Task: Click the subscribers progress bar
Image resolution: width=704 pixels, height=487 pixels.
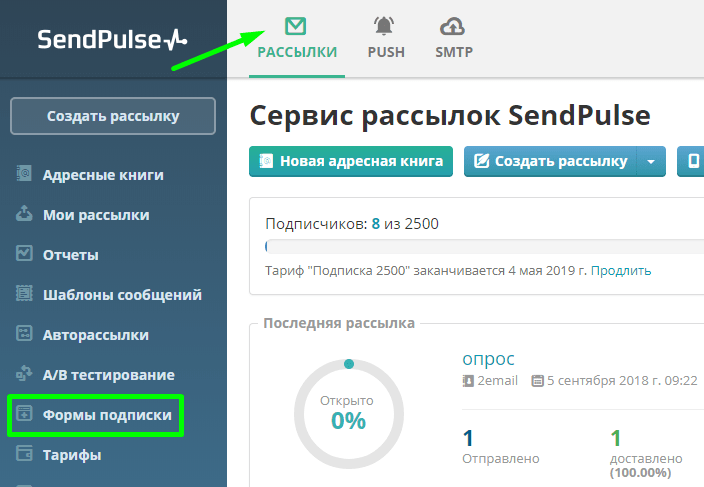Action: pos(484,246)
